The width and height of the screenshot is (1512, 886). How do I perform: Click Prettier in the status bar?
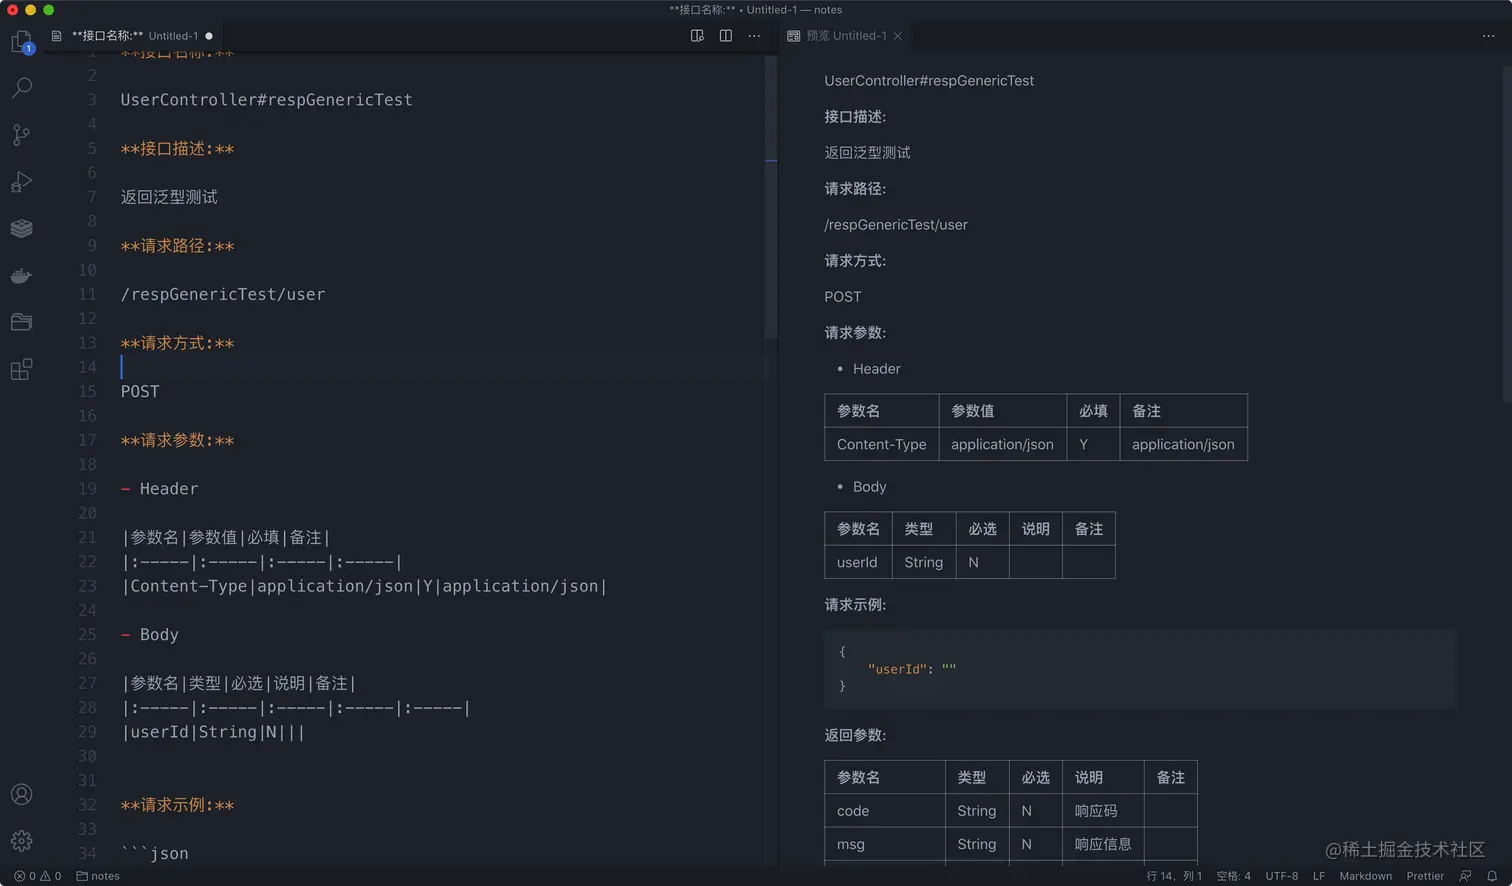pyautogui.click(x=1425, y=876)
